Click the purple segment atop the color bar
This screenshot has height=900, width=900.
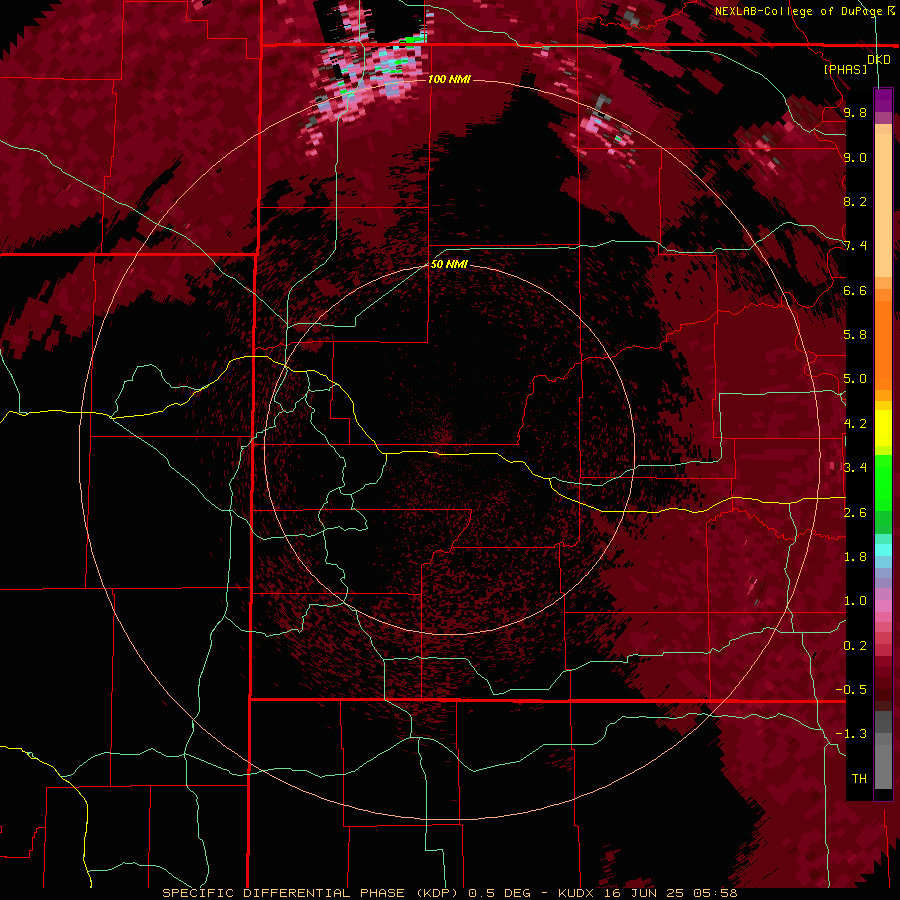tap(883, 100)
